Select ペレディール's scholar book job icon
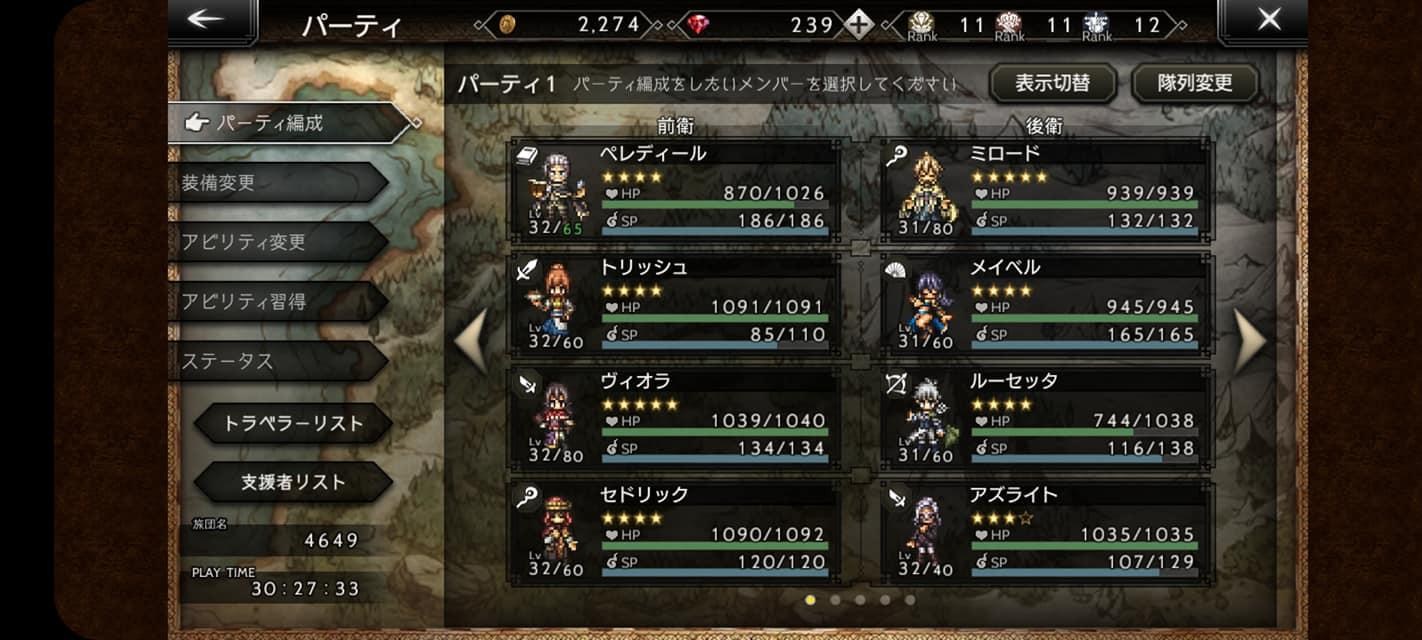Viewport: 1422px width, 640px height. pos(527,156)
